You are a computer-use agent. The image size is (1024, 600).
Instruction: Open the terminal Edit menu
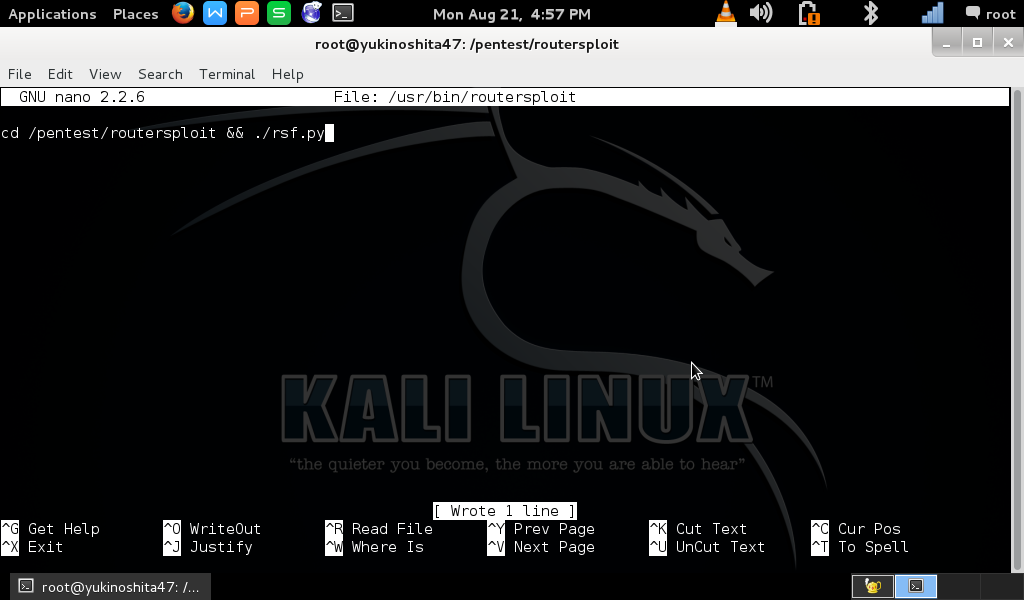pyautogui.click(x=59, y=74)
